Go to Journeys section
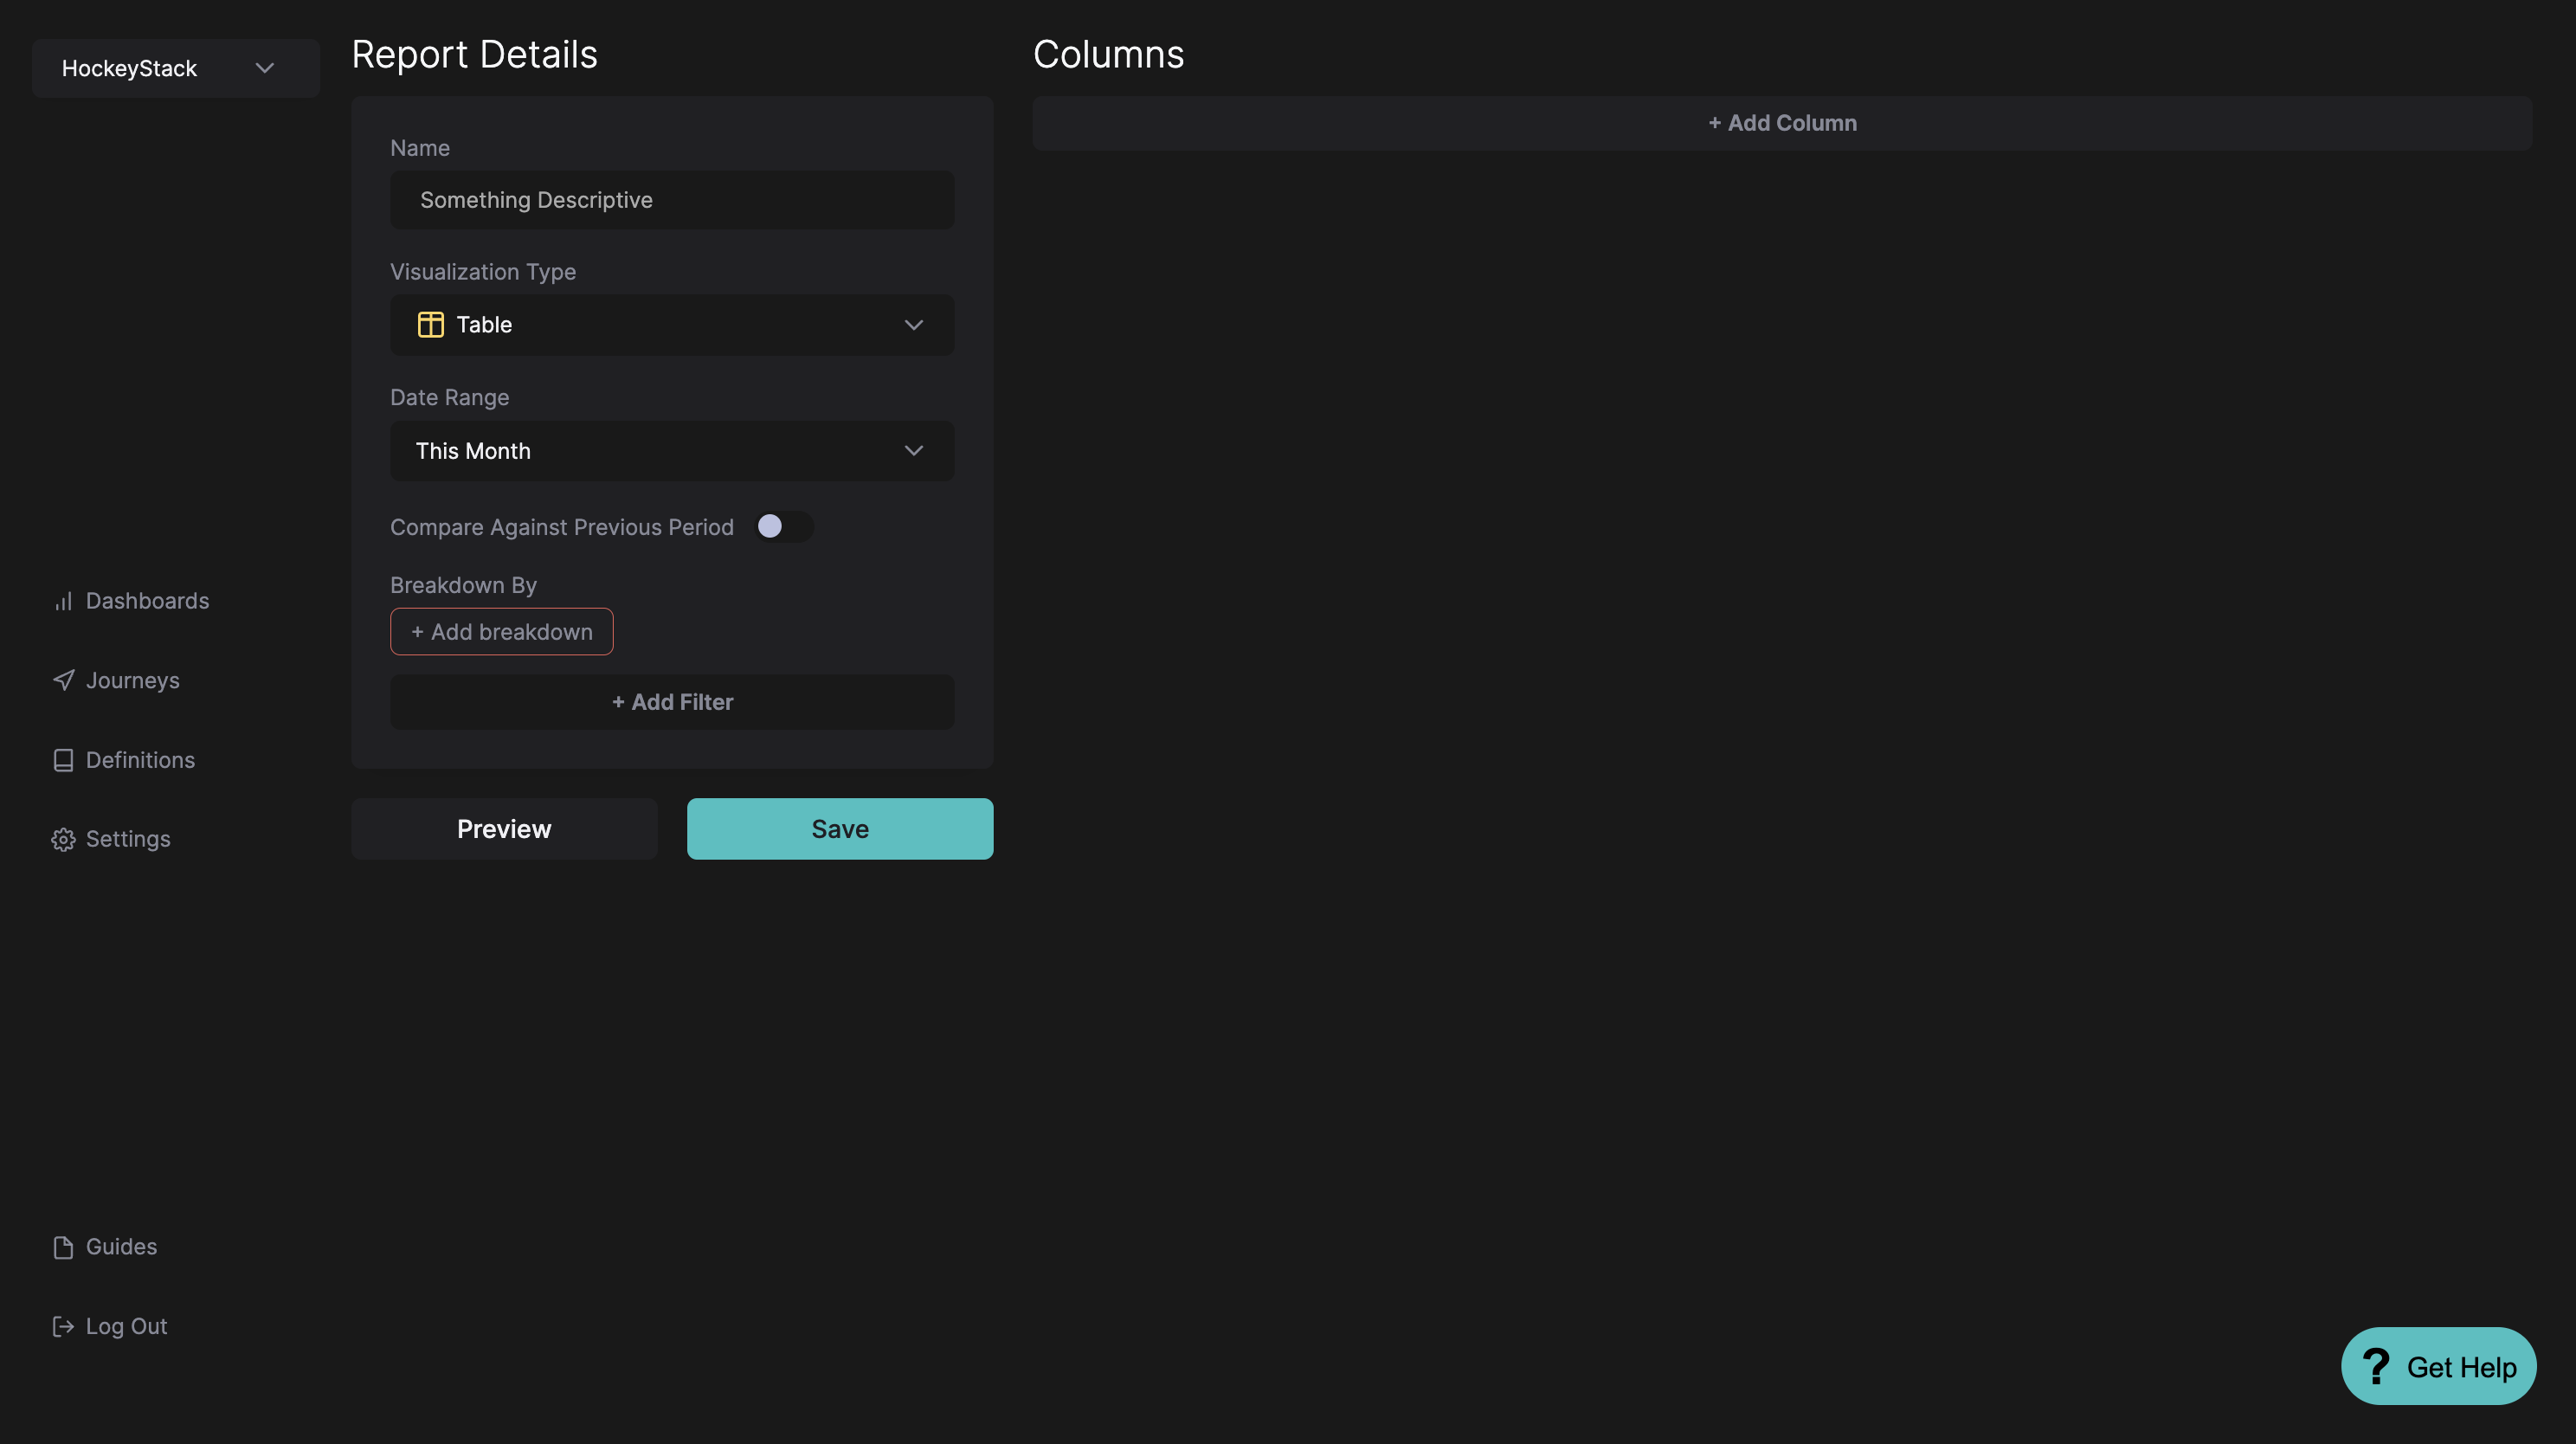 [x=116, y=680]
